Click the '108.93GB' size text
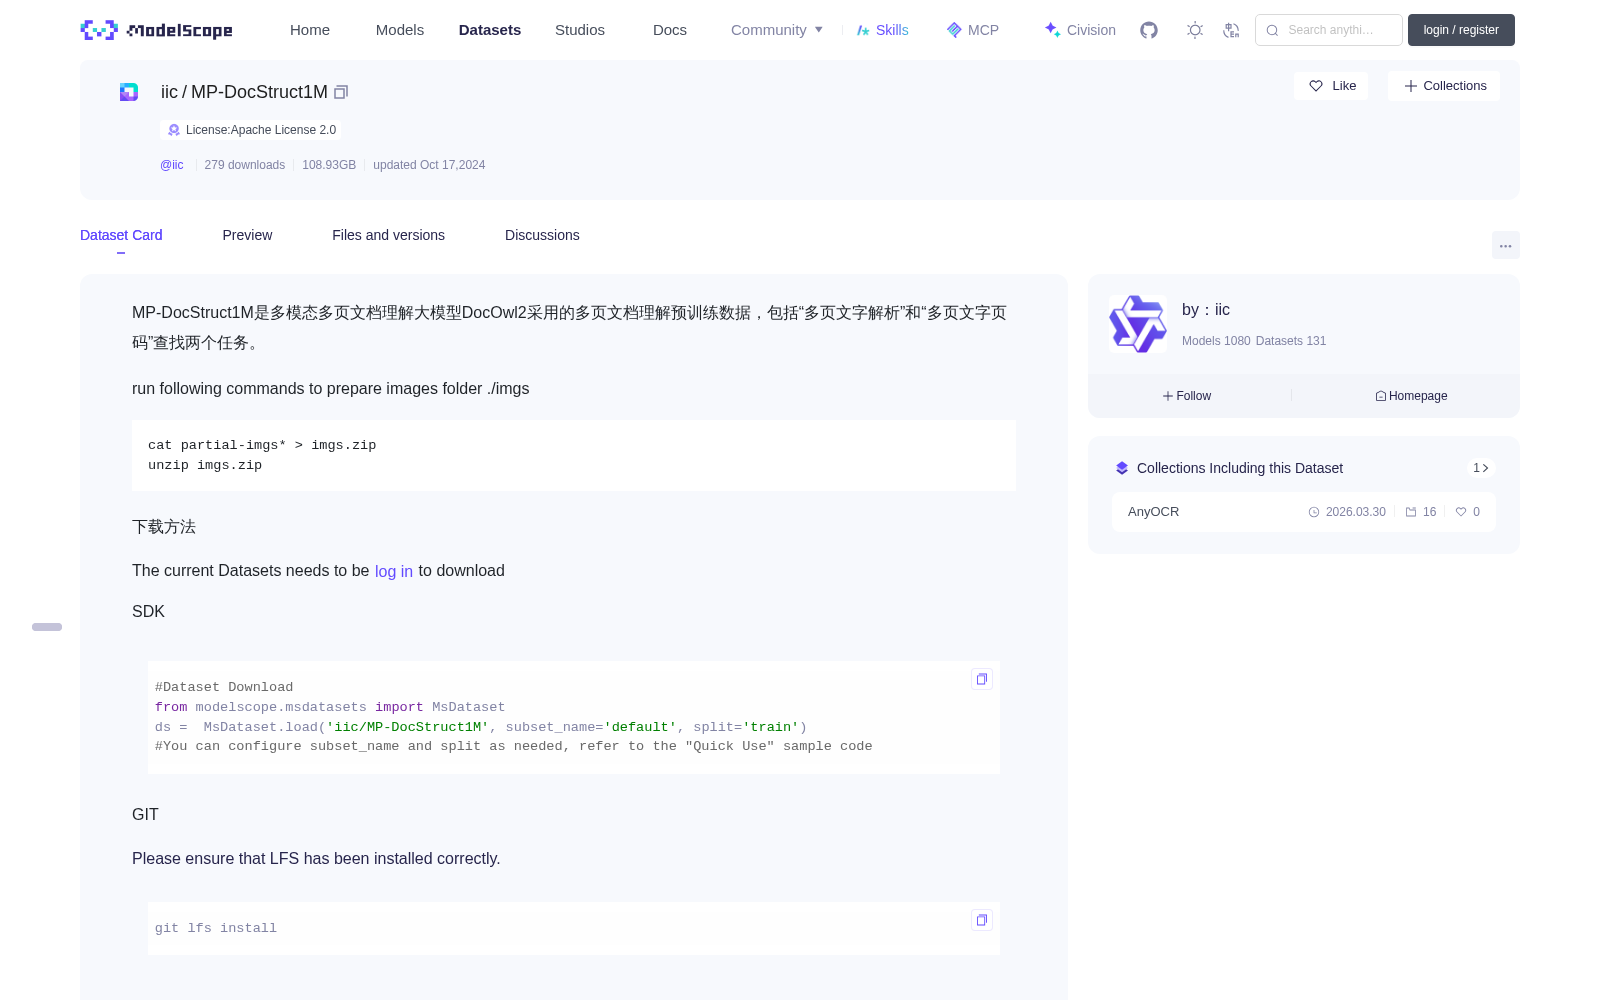This screenshot has height=1000, width=1600. coord(329,165)
